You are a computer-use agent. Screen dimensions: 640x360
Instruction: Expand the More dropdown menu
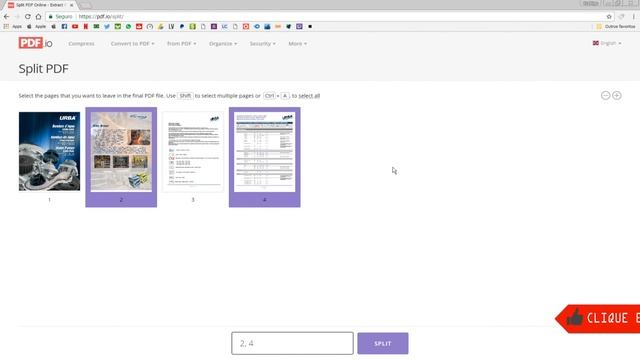(x=298, y=44)
